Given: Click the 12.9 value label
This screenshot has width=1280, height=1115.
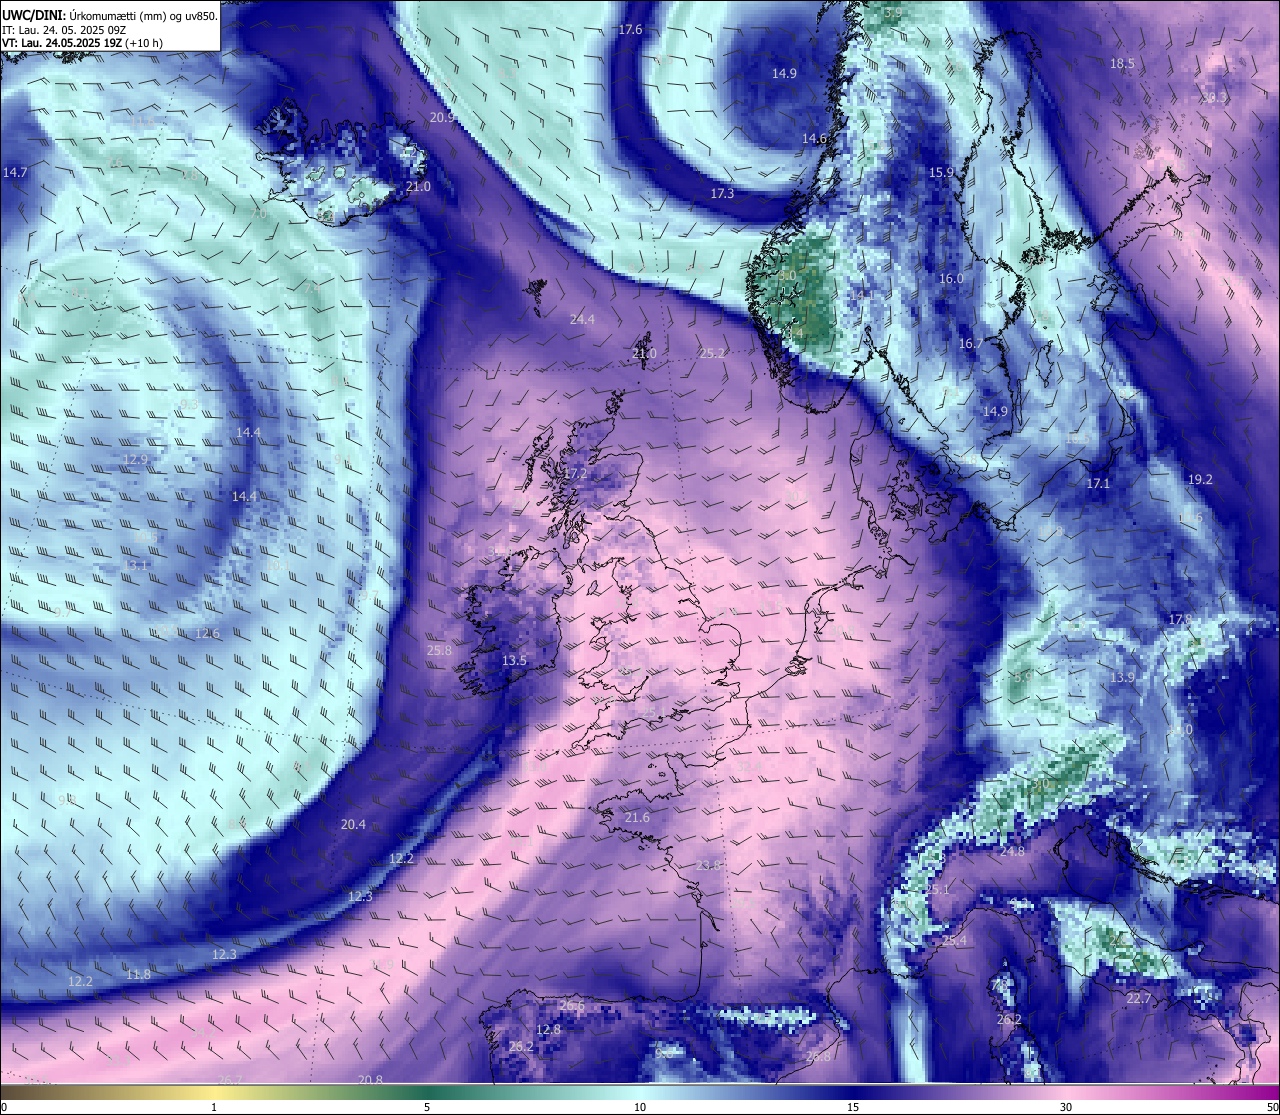Looking at the screenshot, I should [x=135, y=460].
